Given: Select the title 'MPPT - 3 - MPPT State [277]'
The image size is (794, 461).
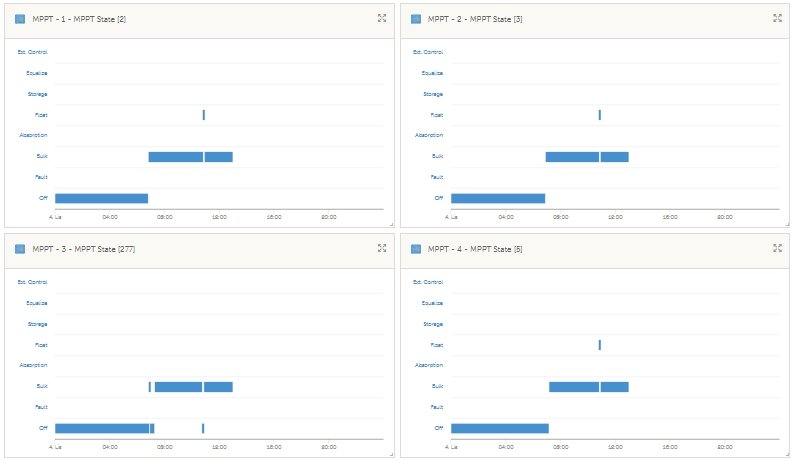Looking at the screenshot, I should click(84, 249).
